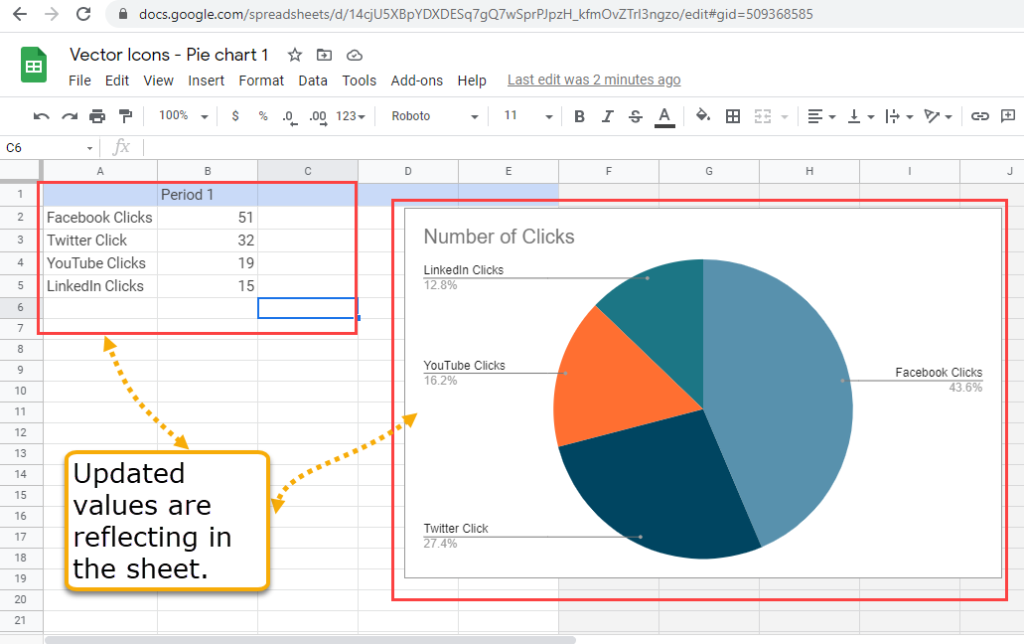The height and width of the screenshot is (644, 1024).
Task: Select the cell with value 15
Action: pos(208,286)
